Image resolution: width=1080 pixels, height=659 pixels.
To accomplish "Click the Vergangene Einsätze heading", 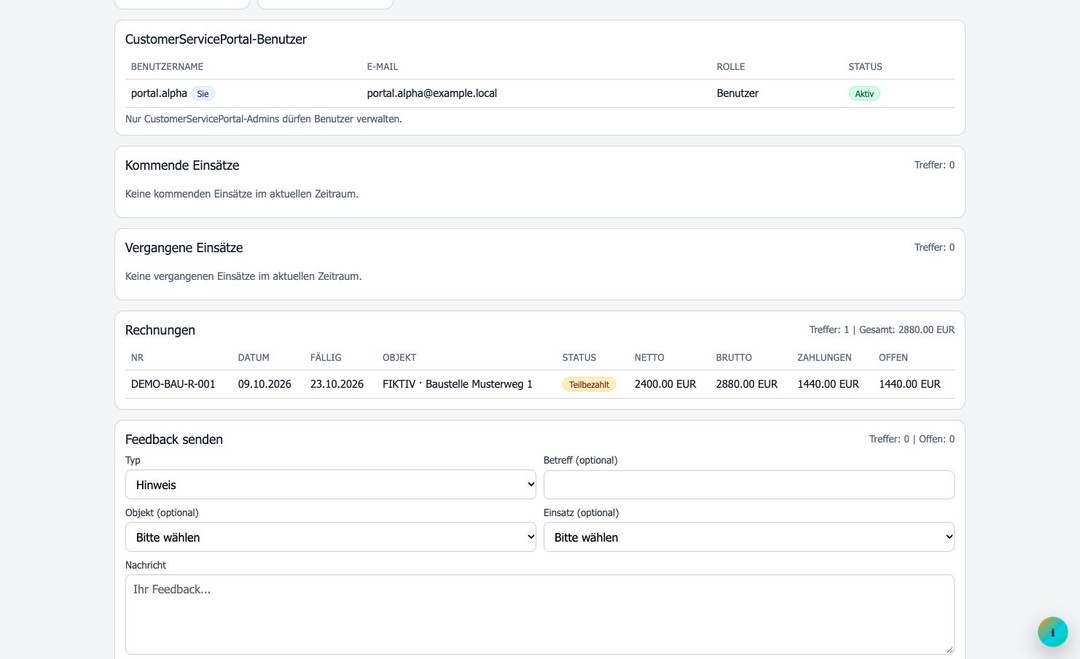I will [184, 248].
